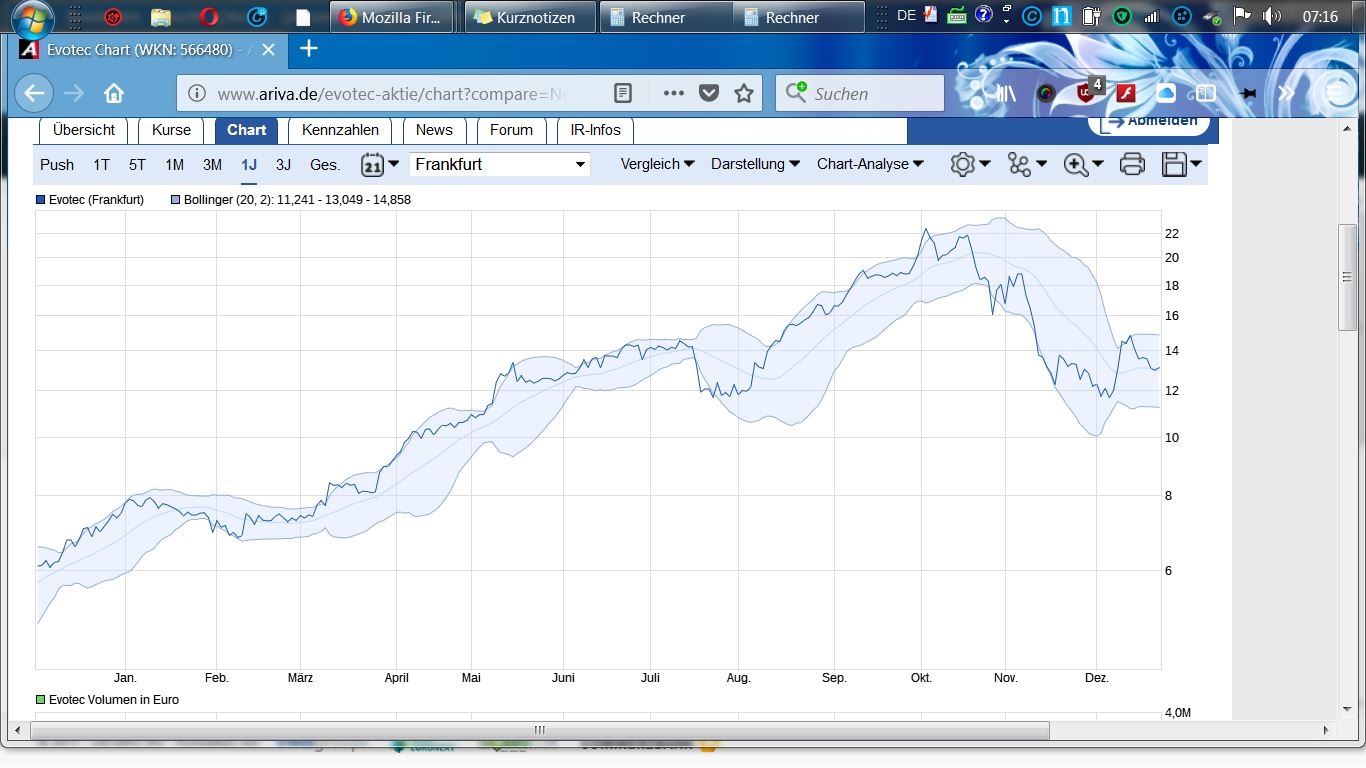The image size is (1366, 768).
Task: Open the calendar date picker icon
Action: (x=370, y=164)
